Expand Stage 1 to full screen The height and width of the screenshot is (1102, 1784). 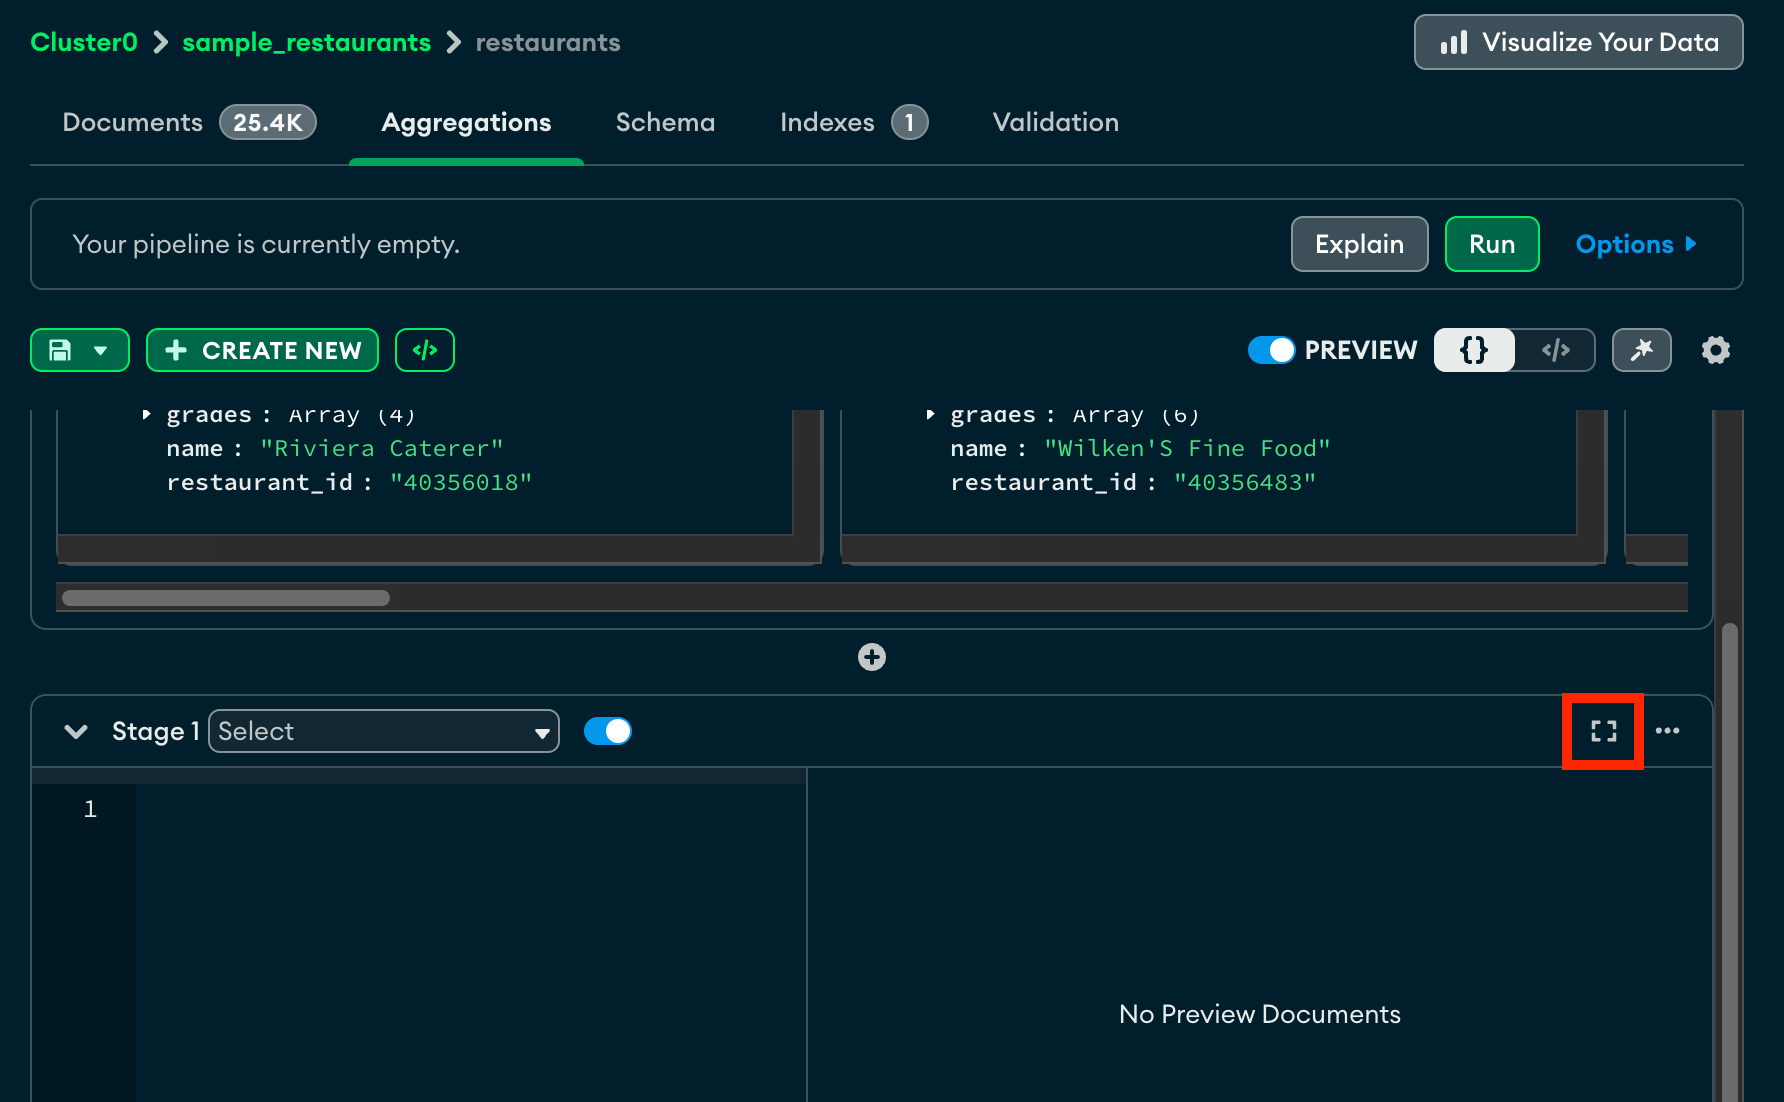pyautogui.click(x=1603, y=731)
